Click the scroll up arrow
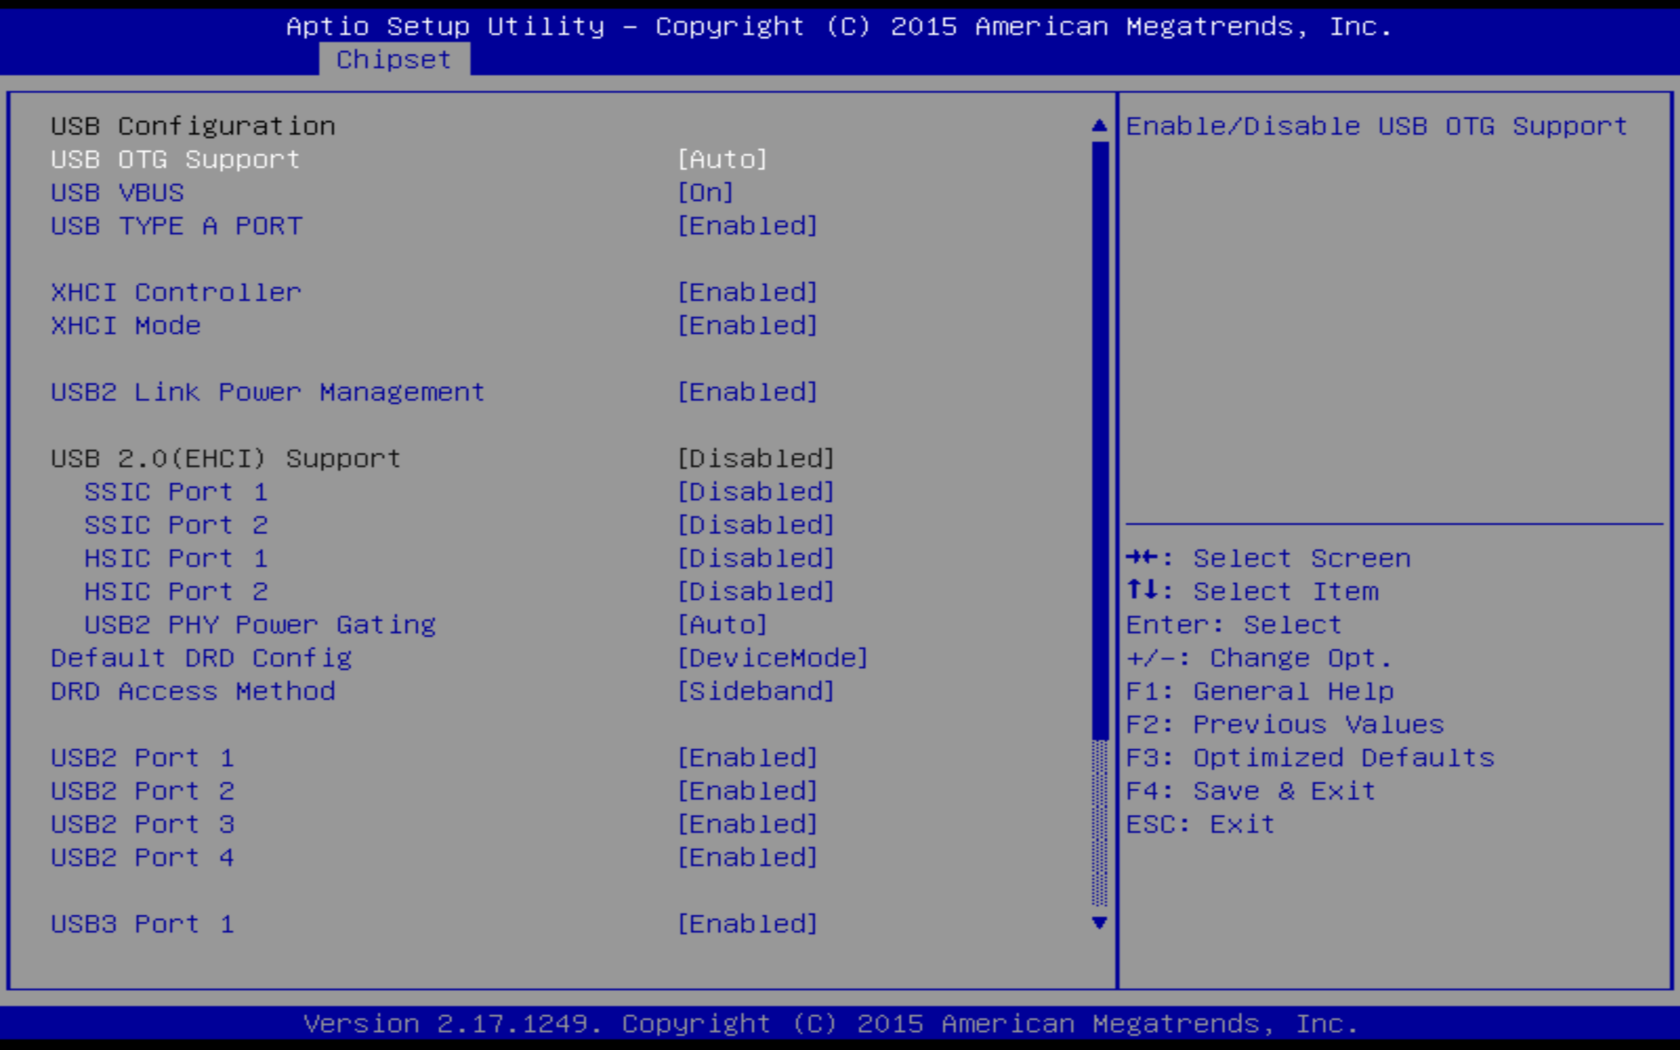This screenshot has width=1680, height=1050. pyautogui.click(x=1099, y=126)
